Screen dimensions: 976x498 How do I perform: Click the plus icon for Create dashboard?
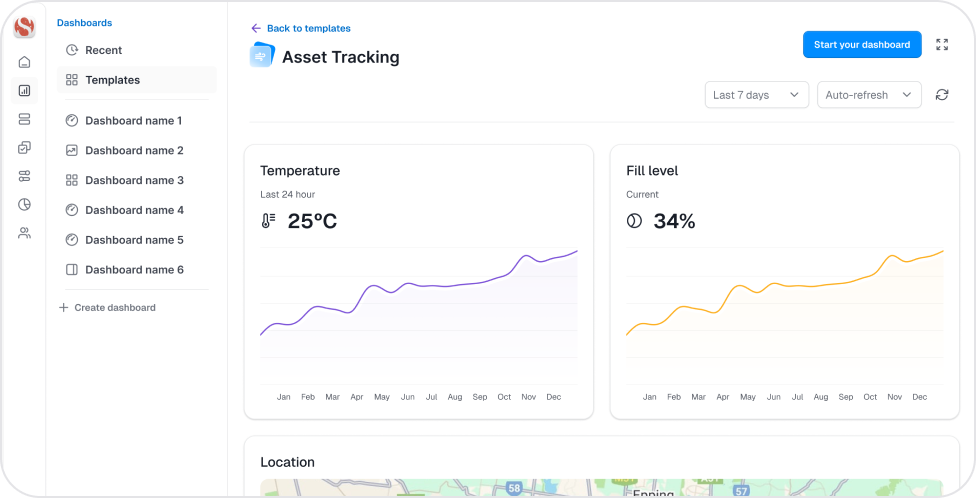(63, 308)
